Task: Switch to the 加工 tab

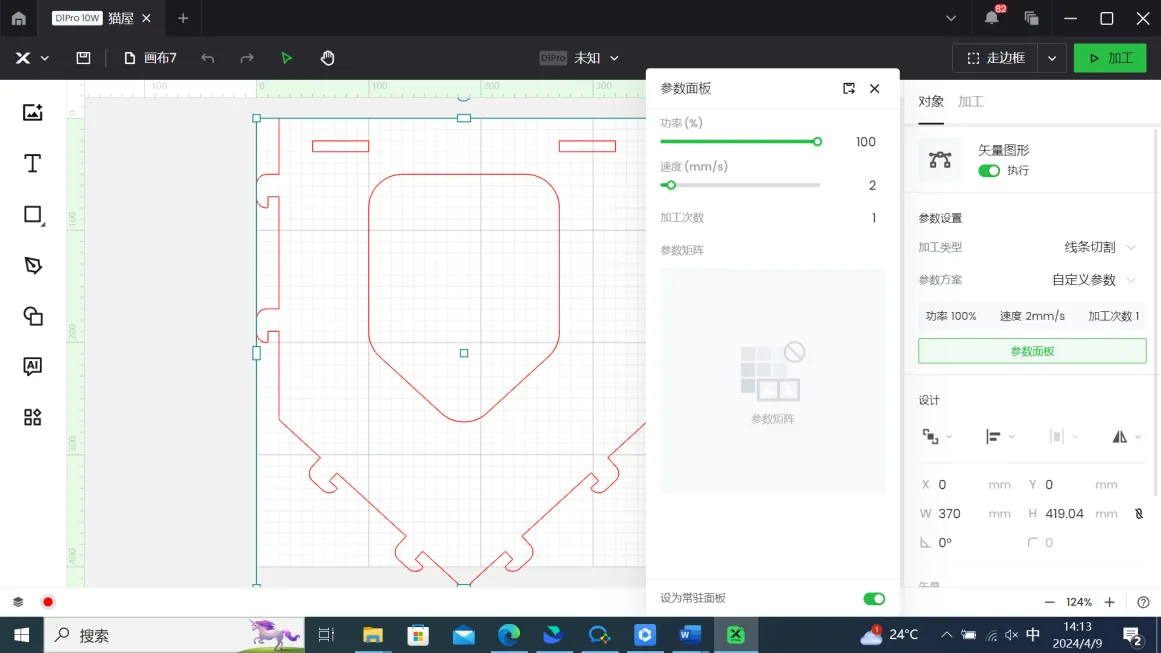Action: pos(970,102)
